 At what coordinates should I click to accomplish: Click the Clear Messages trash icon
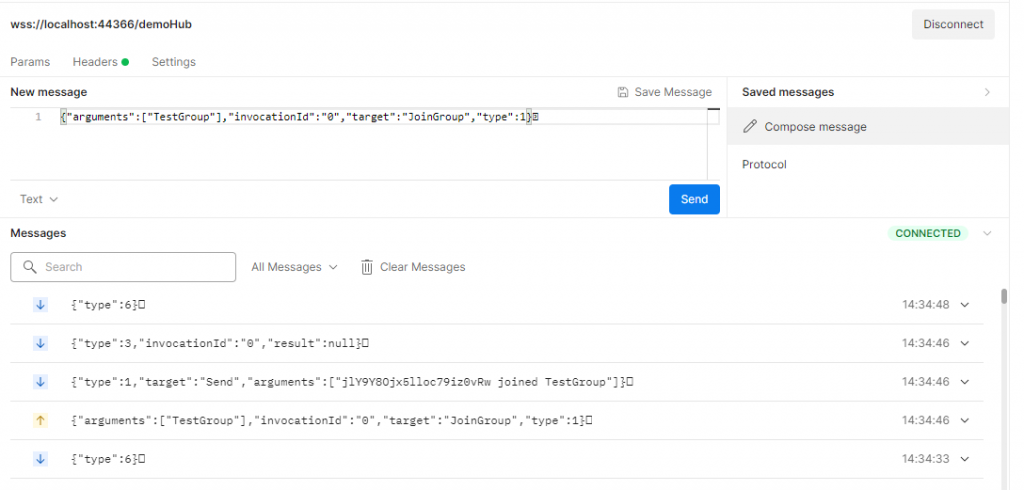tap(367, 267)
